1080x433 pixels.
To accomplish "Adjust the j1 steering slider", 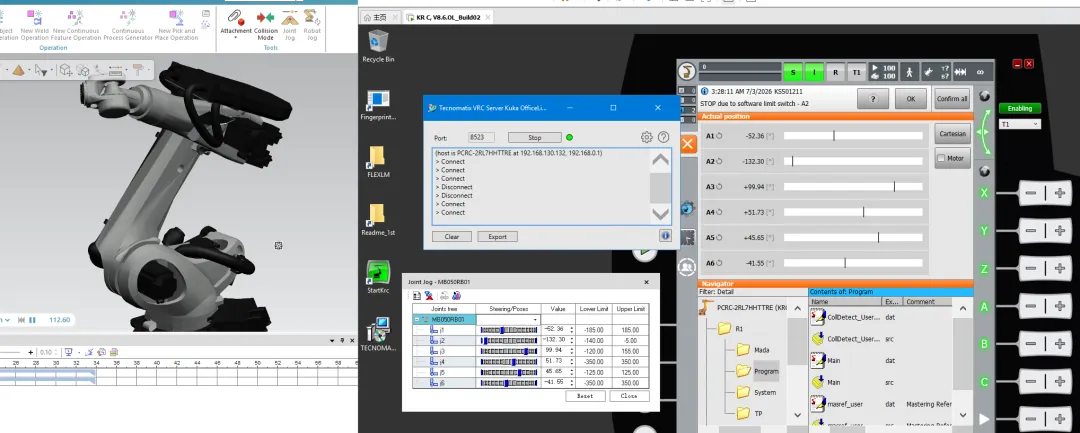I will click(x=508, y=330).
